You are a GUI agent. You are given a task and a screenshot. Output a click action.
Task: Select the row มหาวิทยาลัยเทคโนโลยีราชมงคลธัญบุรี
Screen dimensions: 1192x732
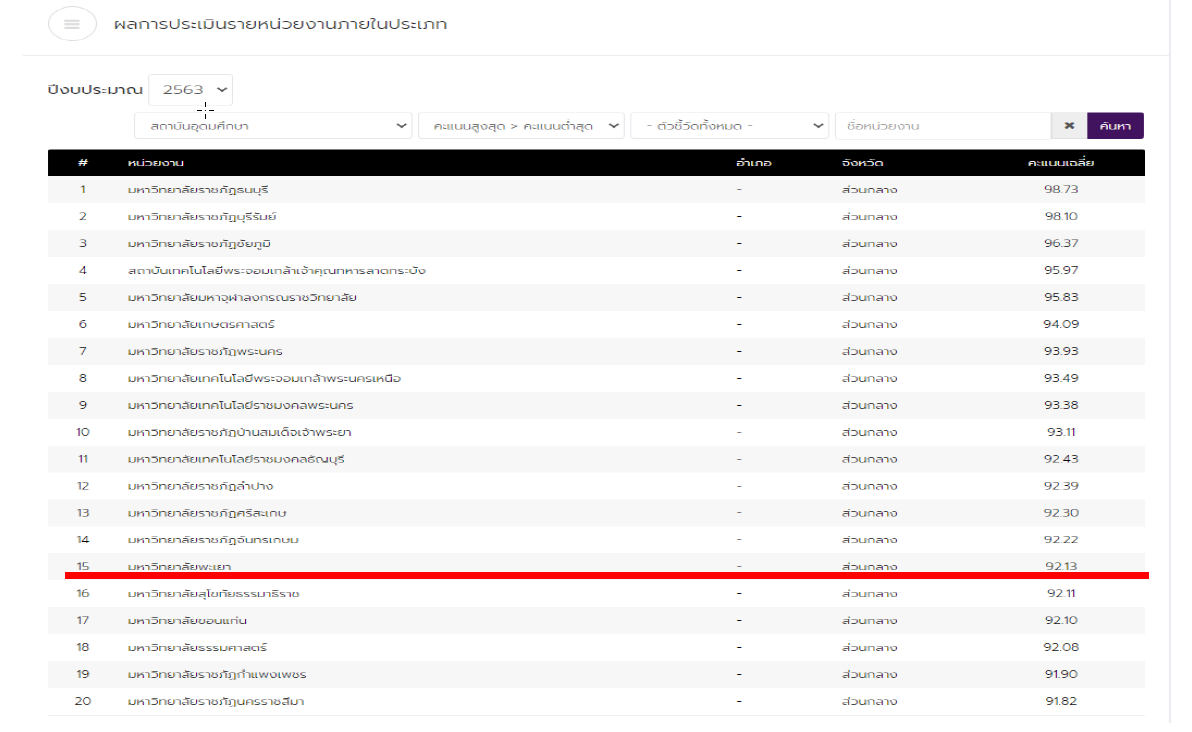click(x=596, y=460)
